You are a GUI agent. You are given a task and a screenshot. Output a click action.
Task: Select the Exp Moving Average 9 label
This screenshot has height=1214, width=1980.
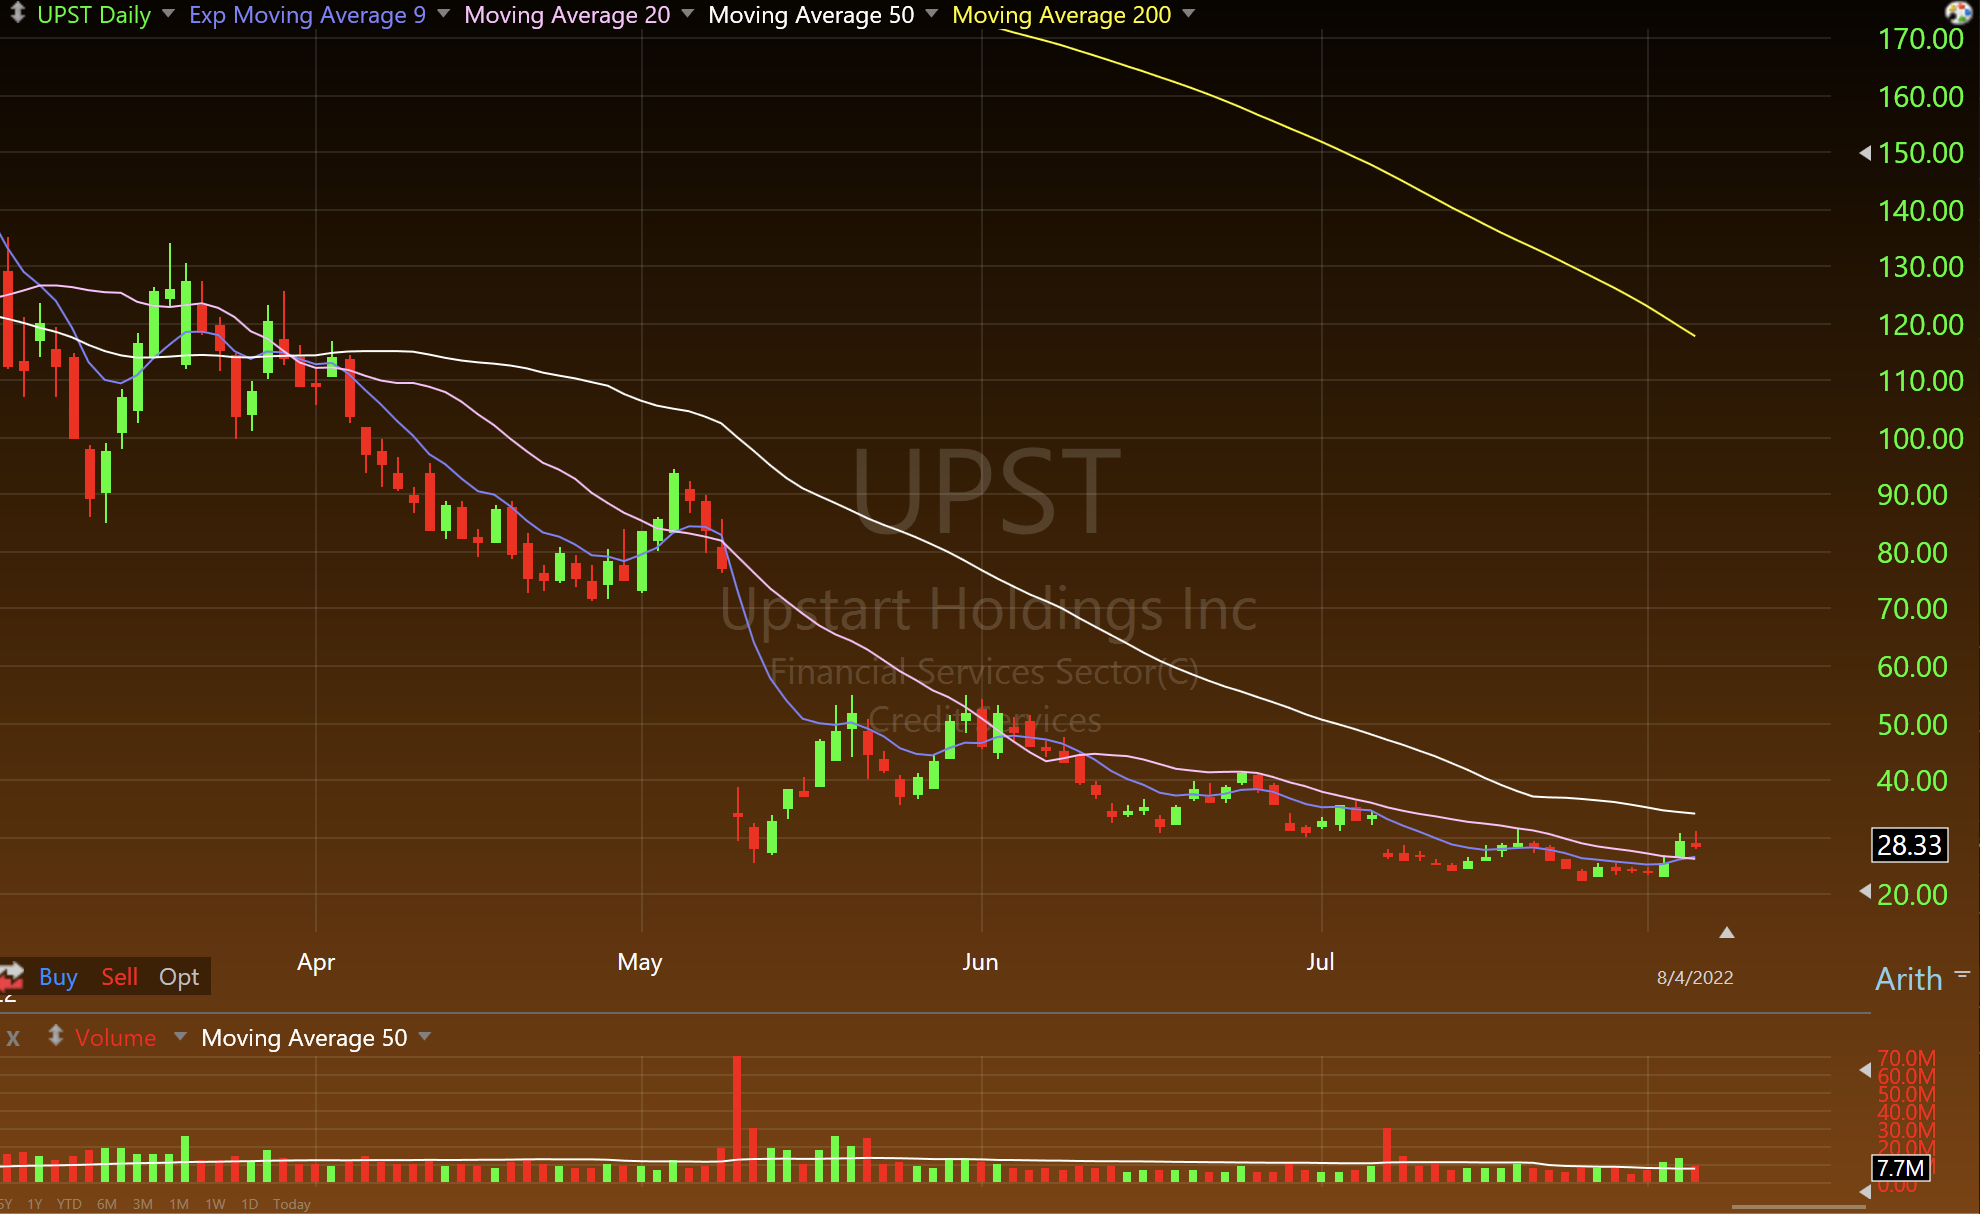[307, 15]
